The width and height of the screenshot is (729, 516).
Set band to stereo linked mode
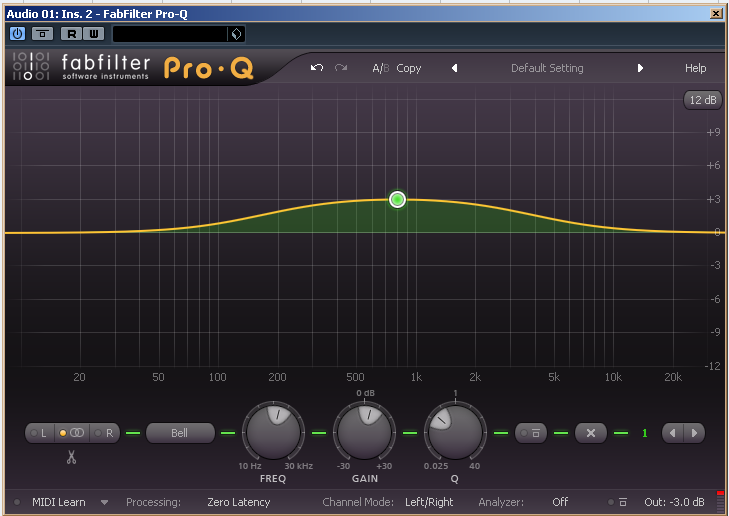point(72,433)
